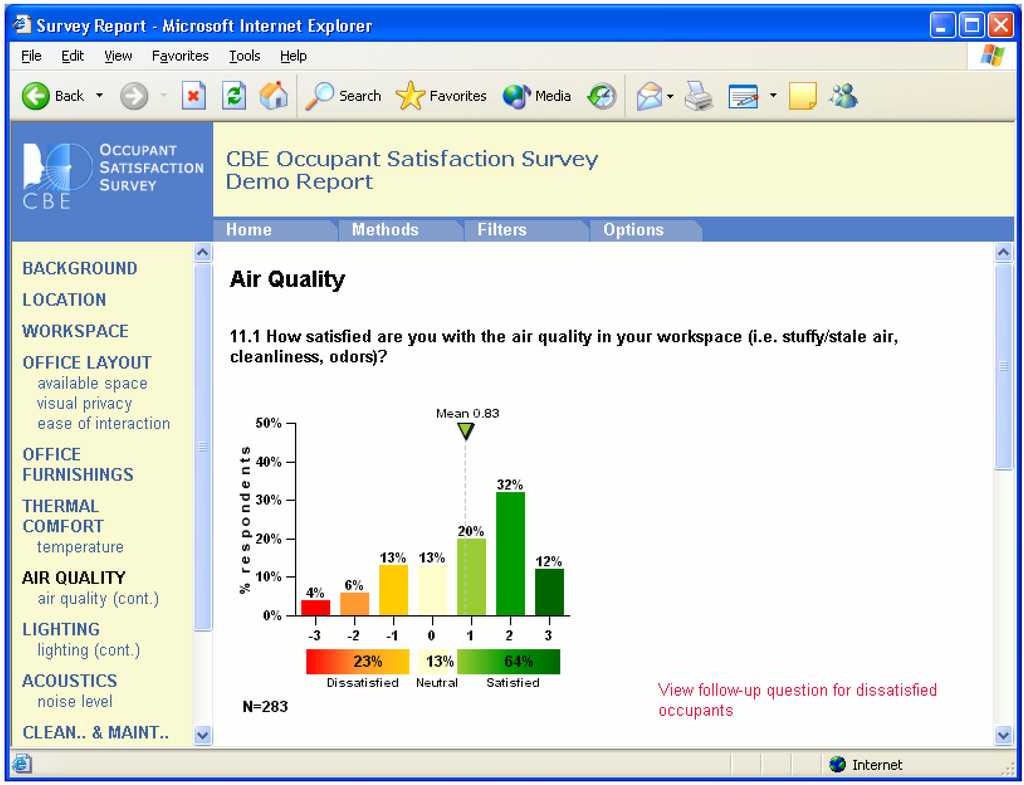Open the Mail envelope icon
Viewport: 1024px width, 785px height.
click(648, 96)
